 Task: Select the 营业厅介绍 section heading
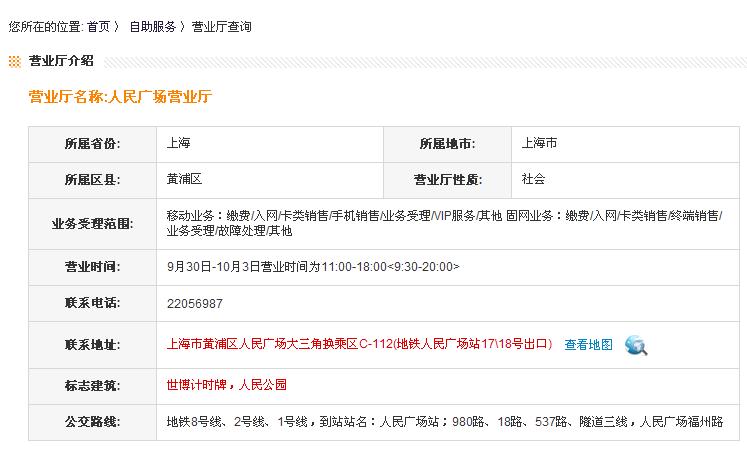click(x=61, y=61)
